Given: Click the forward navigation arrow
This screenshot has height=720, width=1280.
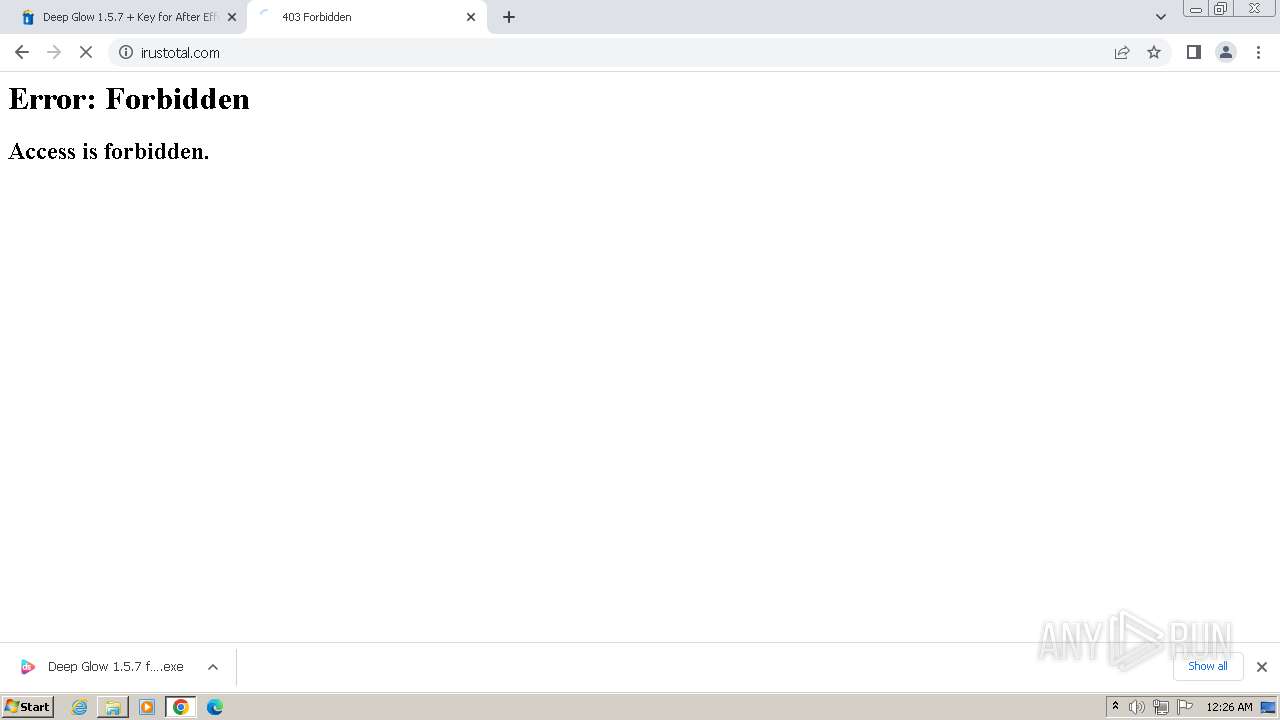Looking at the screenshot, I should click(x=54, y=52).
